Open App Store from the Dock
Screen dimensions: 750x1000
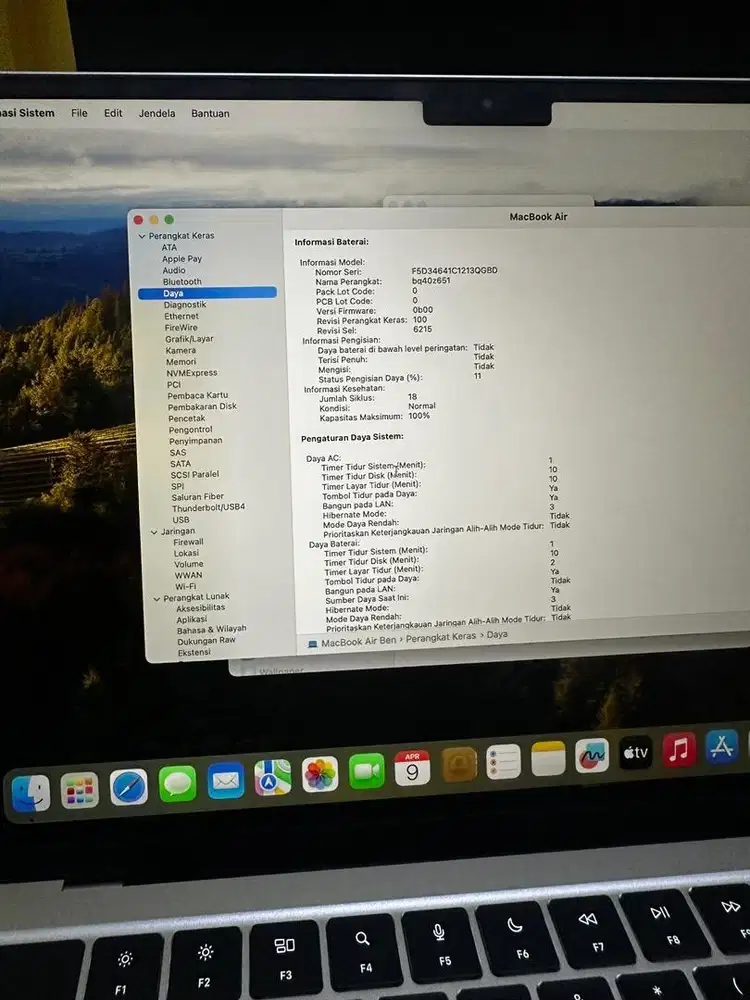pos(721,746)
